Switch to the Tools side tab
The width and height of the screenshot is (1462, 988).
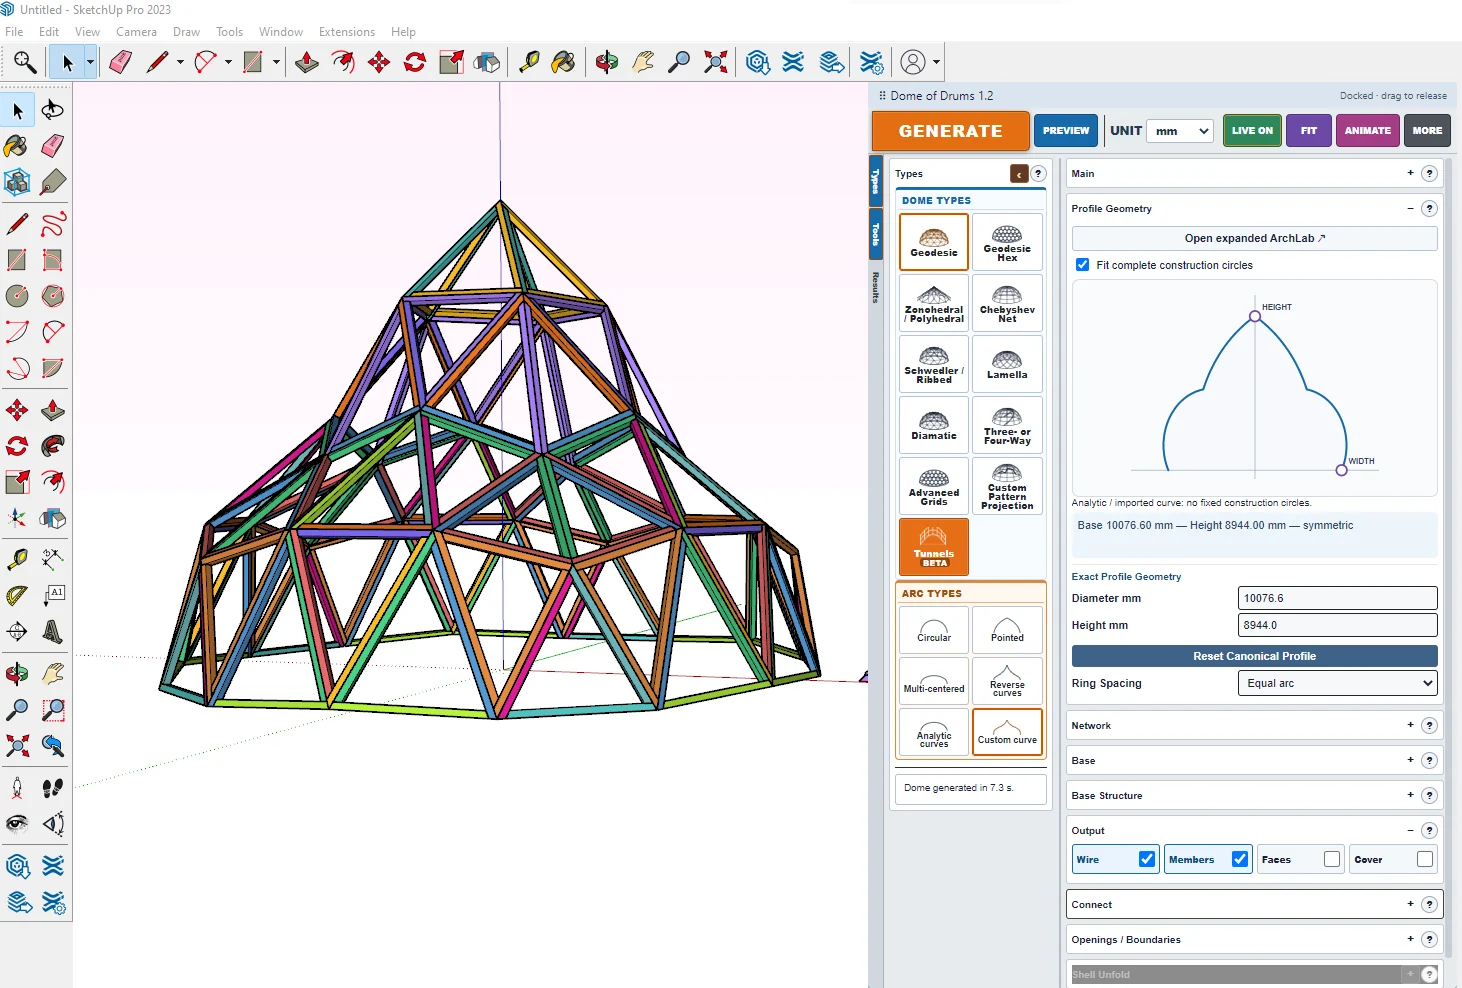[x=875, y=234]
